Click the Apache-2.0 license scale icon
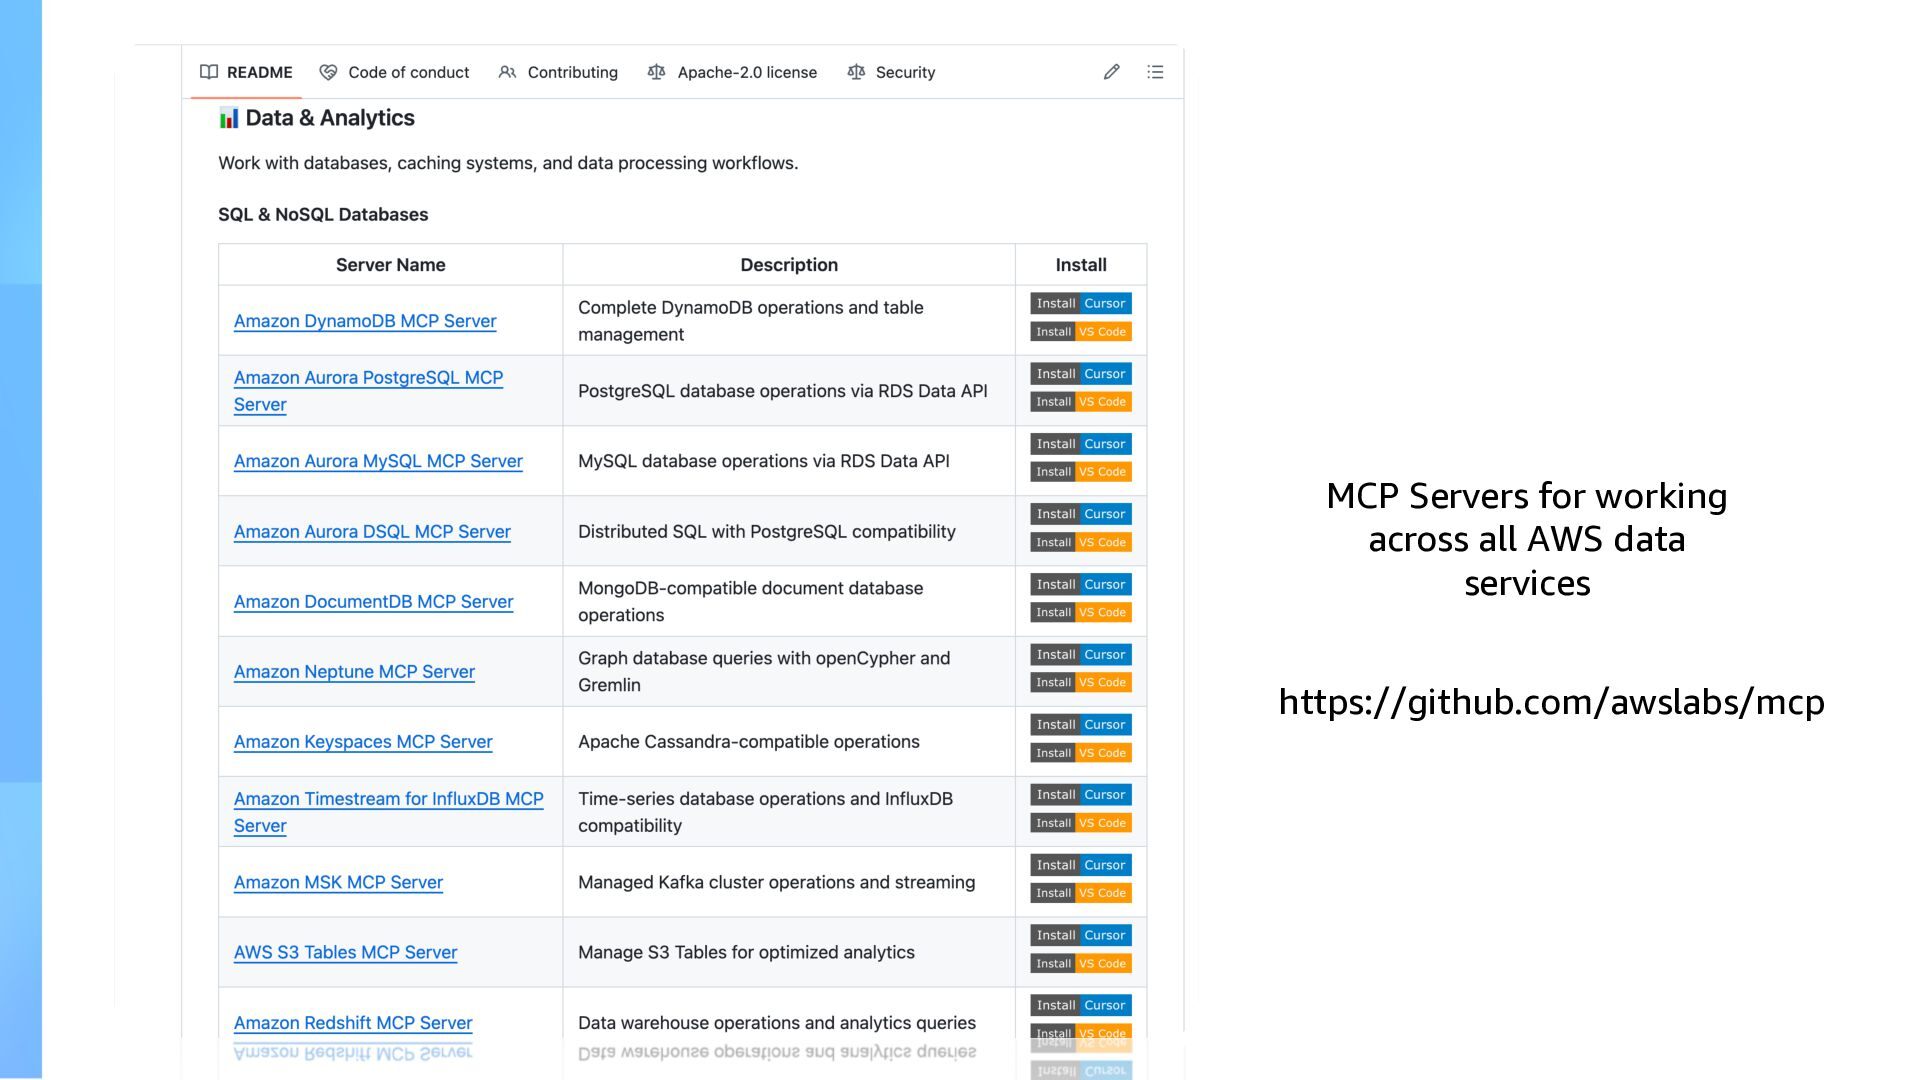 656,72
